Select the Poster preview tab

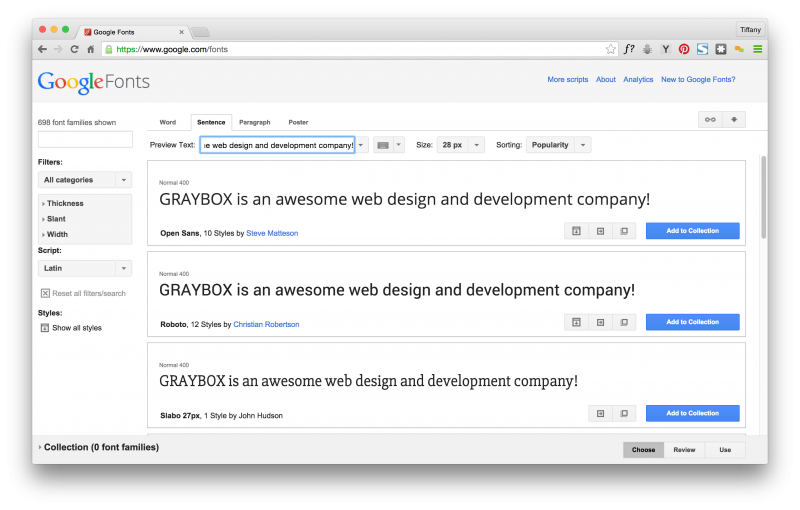(x=298, y=122)
